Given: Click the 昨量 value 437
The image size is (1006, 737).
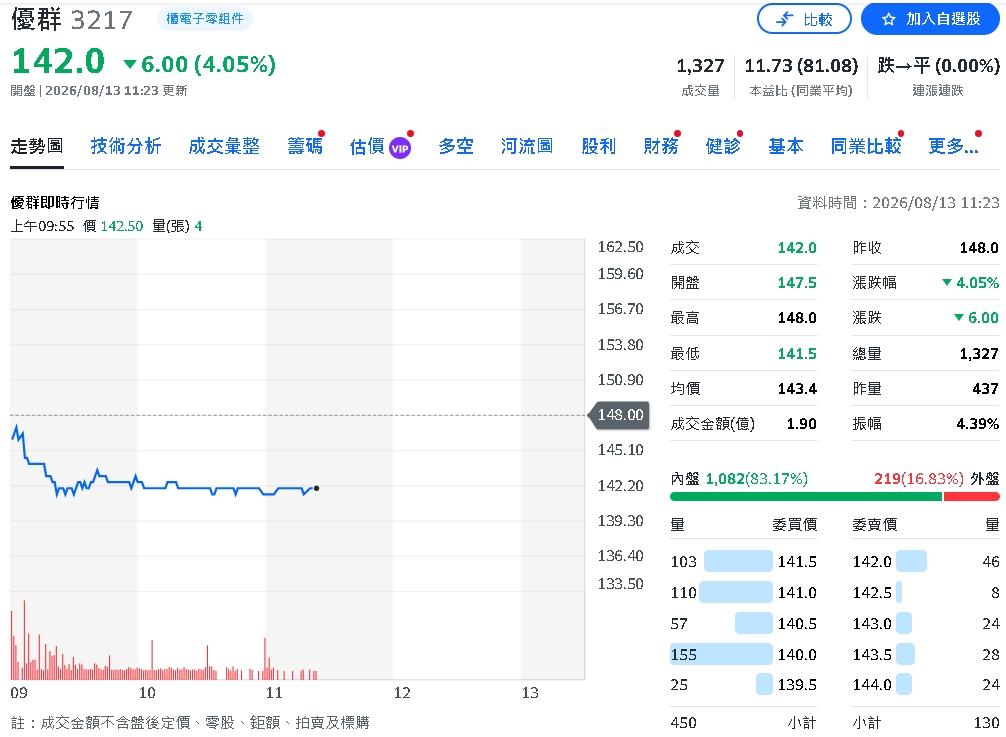Looking at the screenshot, I should pyautogui.click(x=985, y=389).
